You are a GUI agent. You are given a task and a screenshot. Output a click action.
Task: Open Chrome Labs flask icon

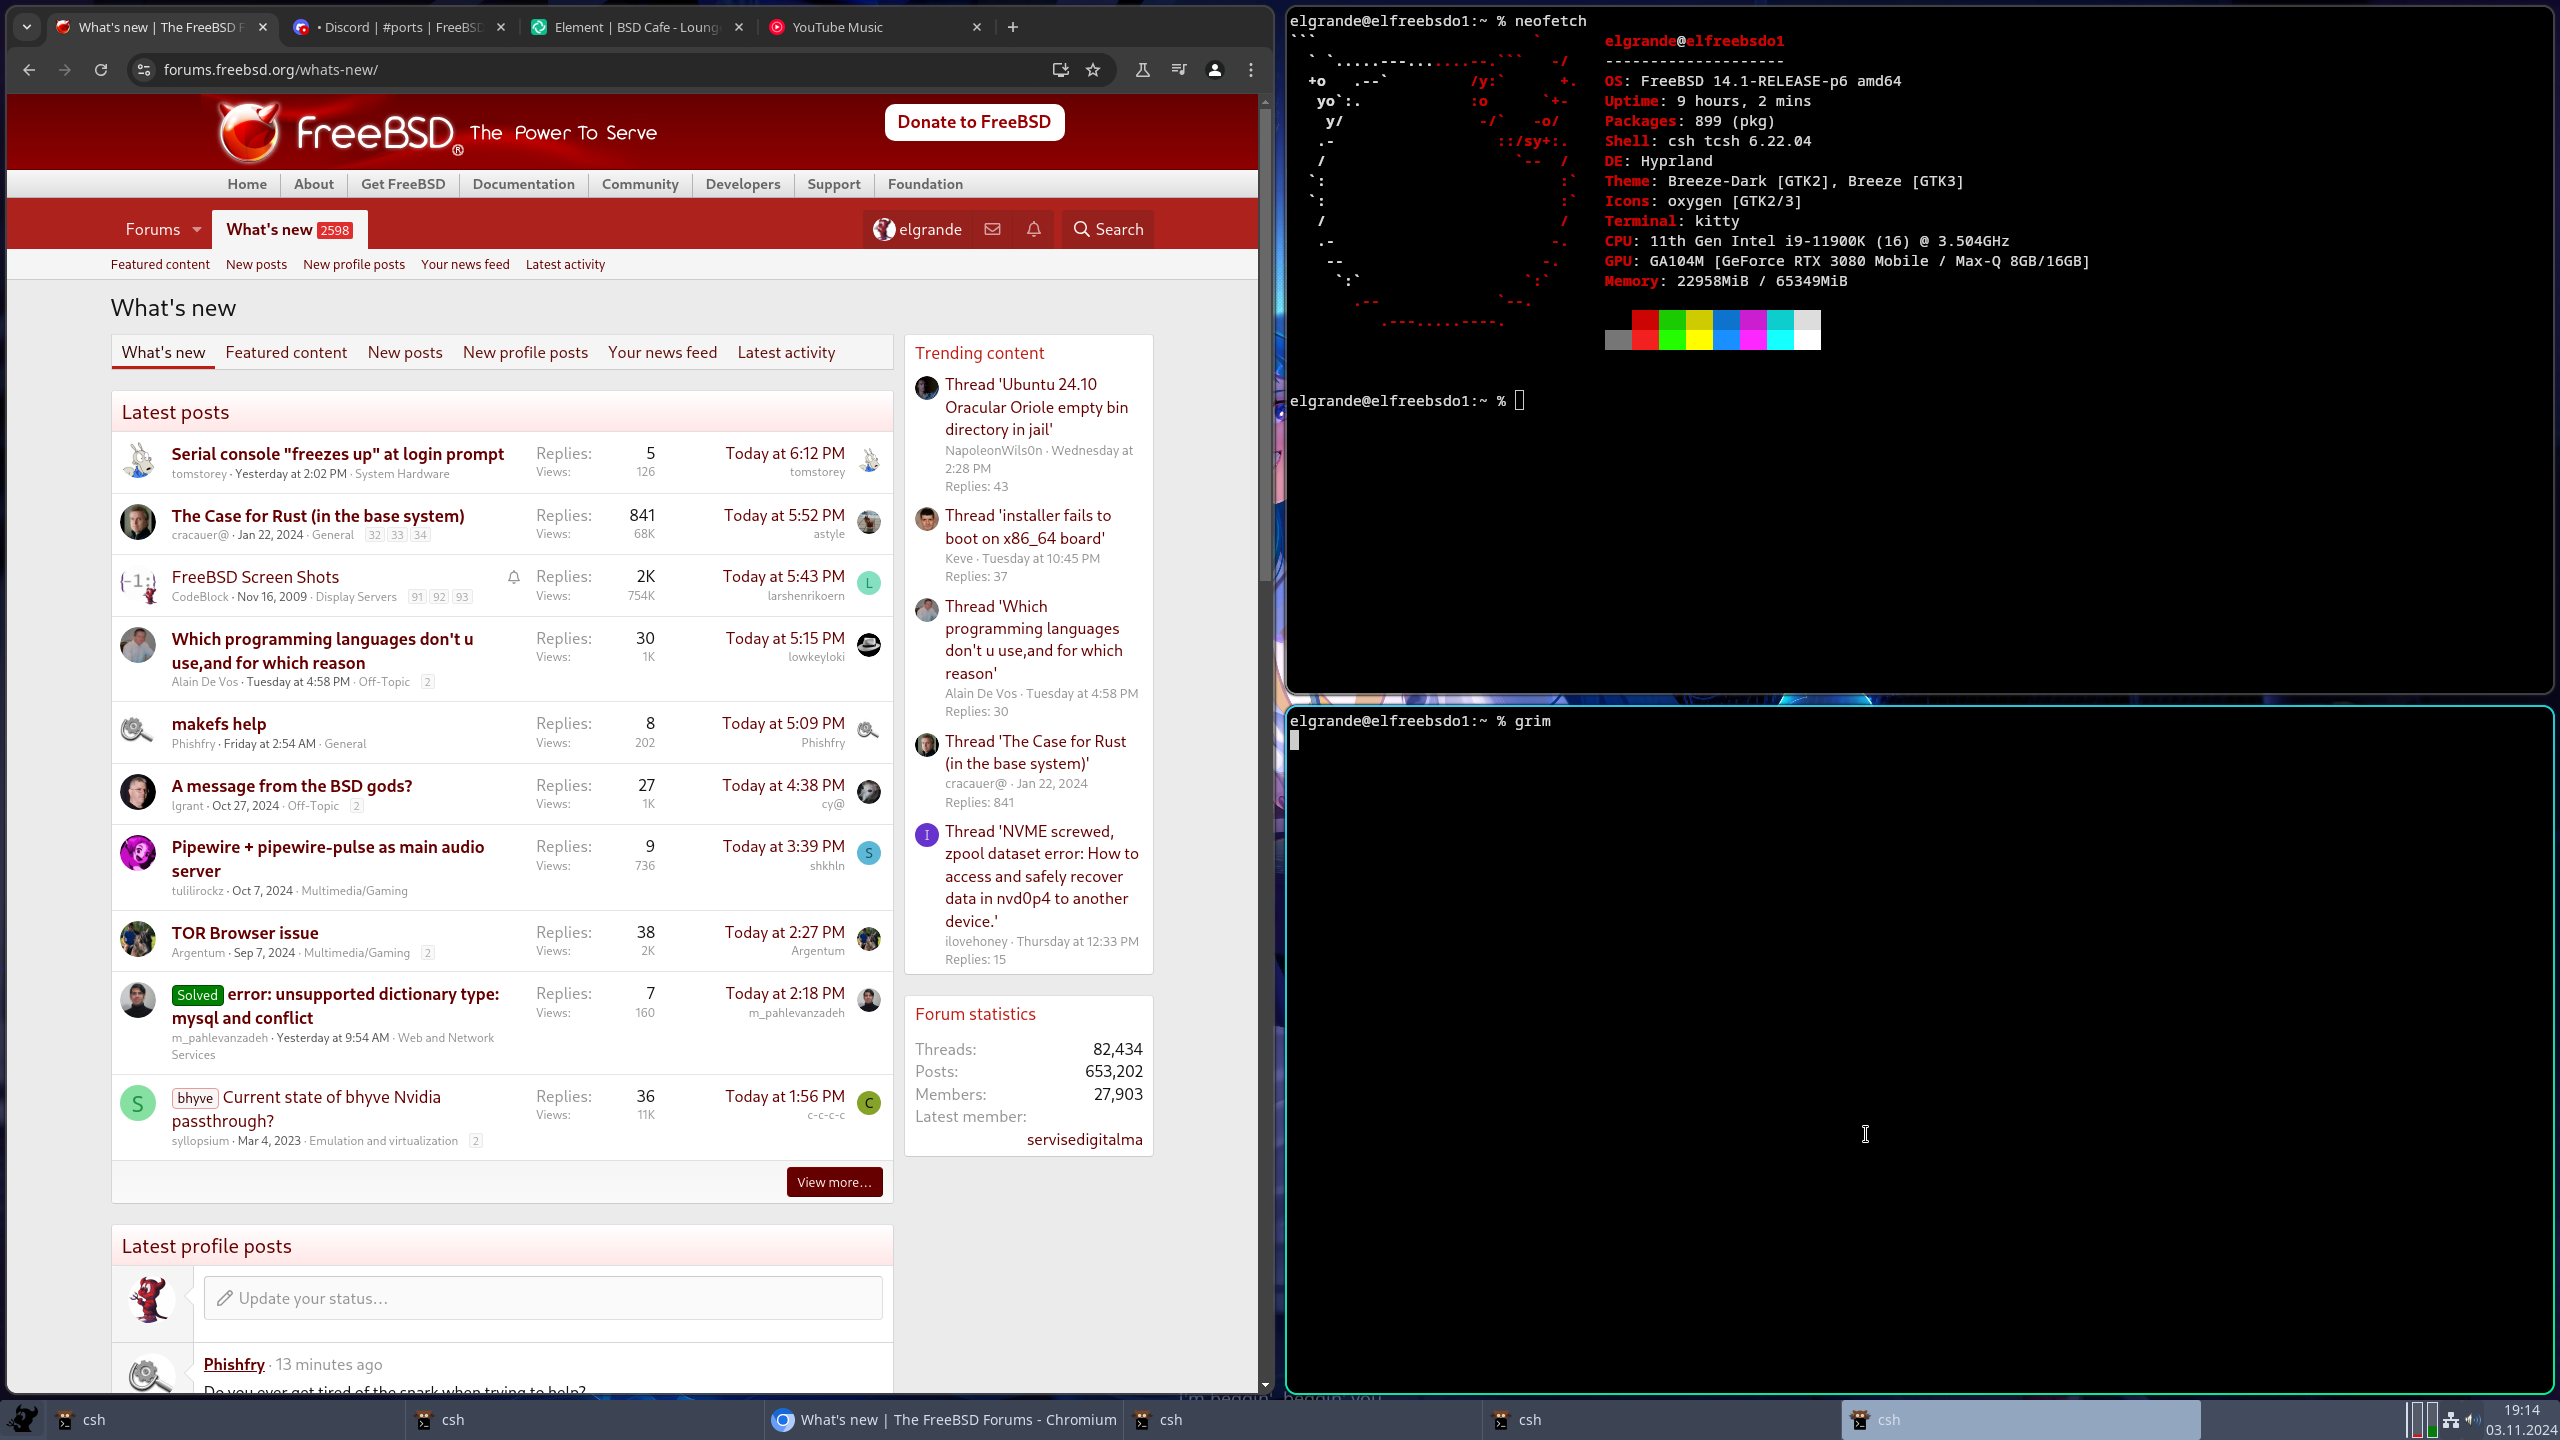pos(1143,70)
